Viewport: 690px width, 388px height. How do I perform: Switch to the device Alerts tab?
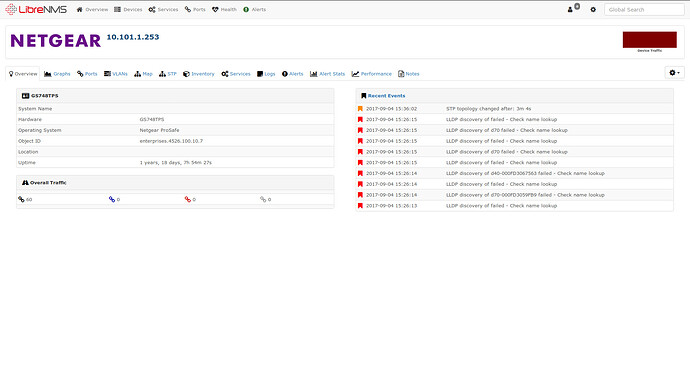[x=293, y=74]
